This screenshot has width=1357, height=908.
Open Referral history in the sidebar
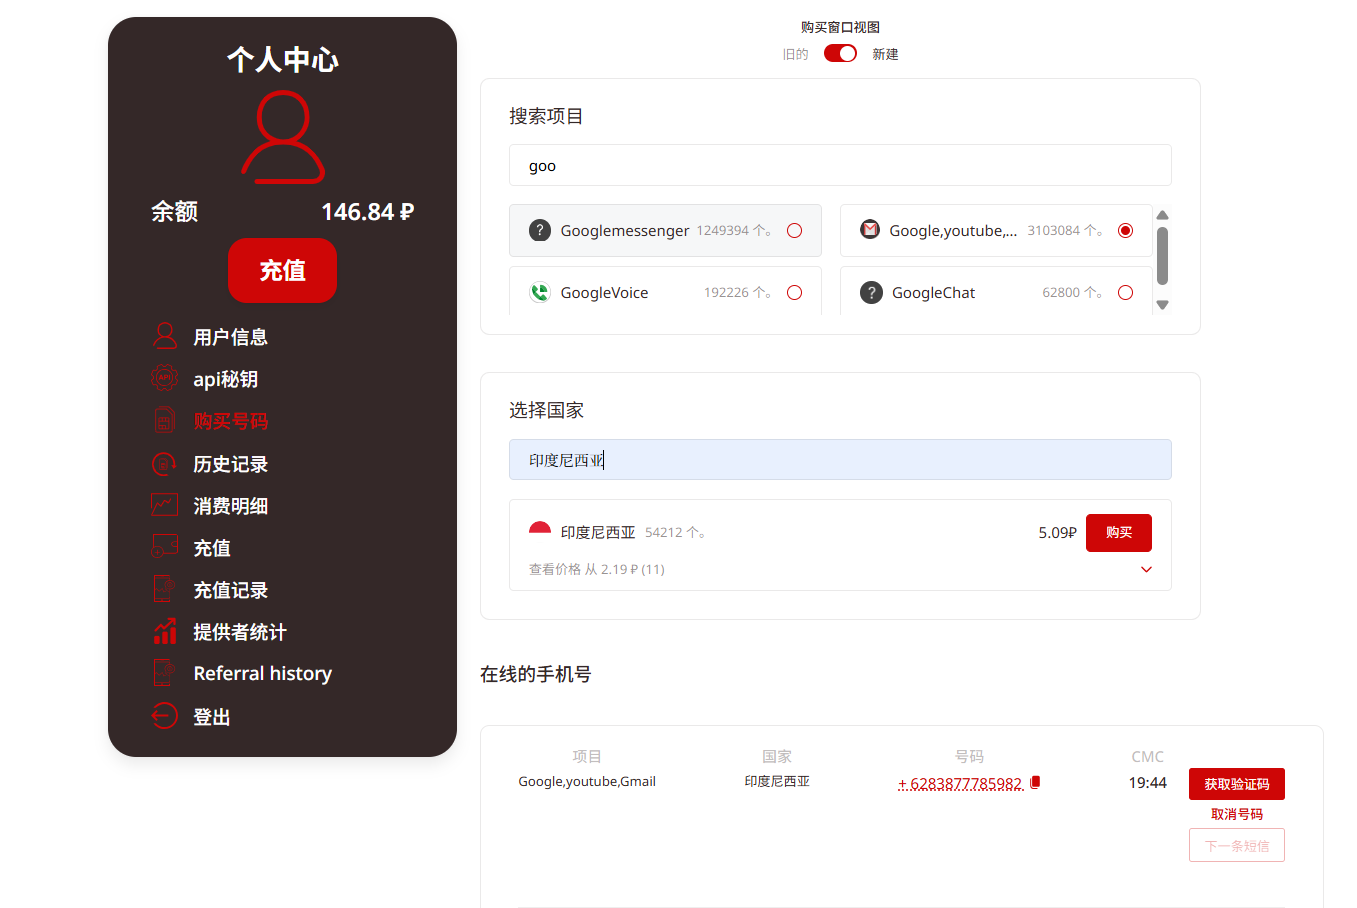pos(263,673)
